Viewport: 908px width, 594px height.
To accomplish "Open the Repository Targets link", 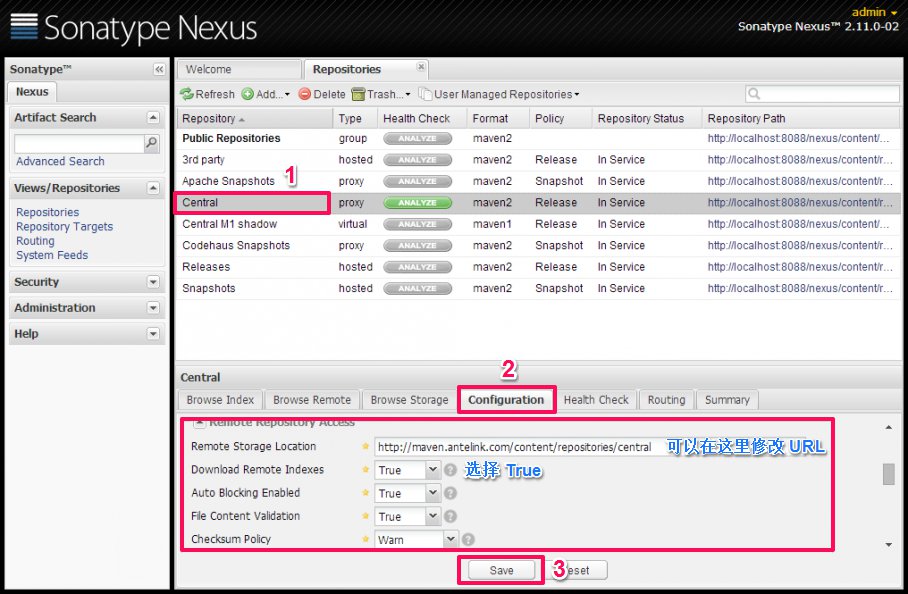I will [64, 227].
